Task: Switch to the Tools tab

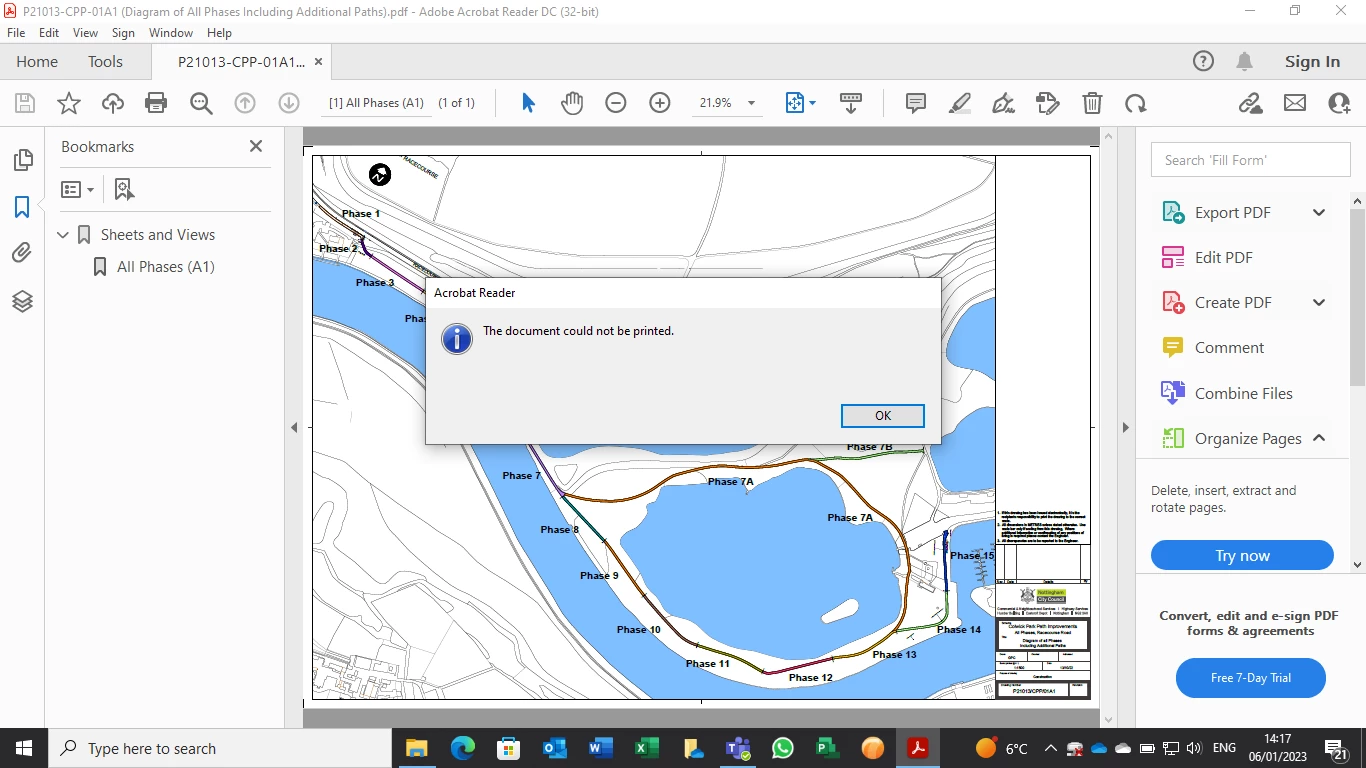Action: (x=105, y=62)
